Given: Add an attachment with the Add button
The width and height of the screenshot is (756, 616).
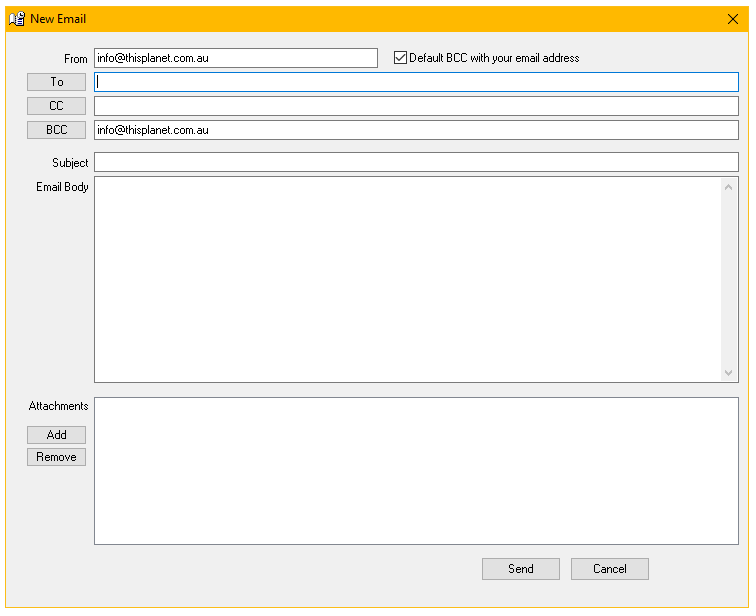Looking at the screenshot, I should pyautogui.click(x=56, y=435).
